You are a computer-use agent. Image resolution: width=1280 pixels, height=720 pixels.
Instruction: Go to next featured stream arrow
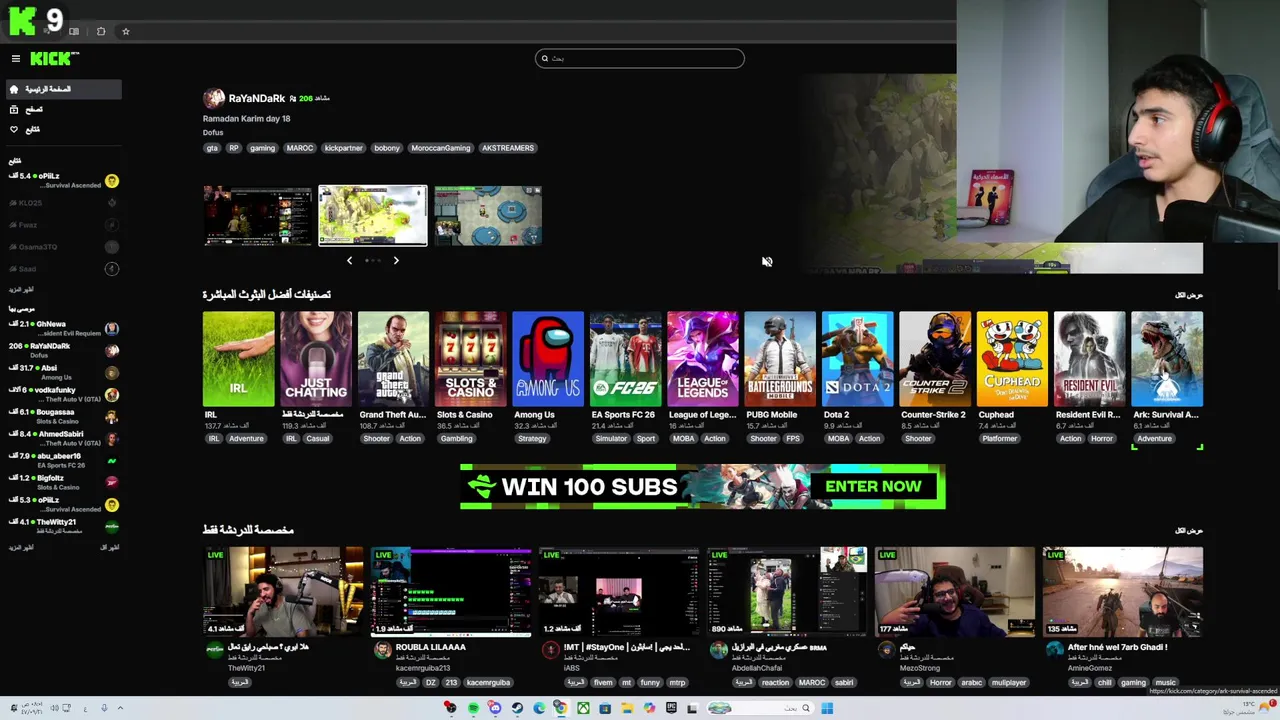(396, 260)
